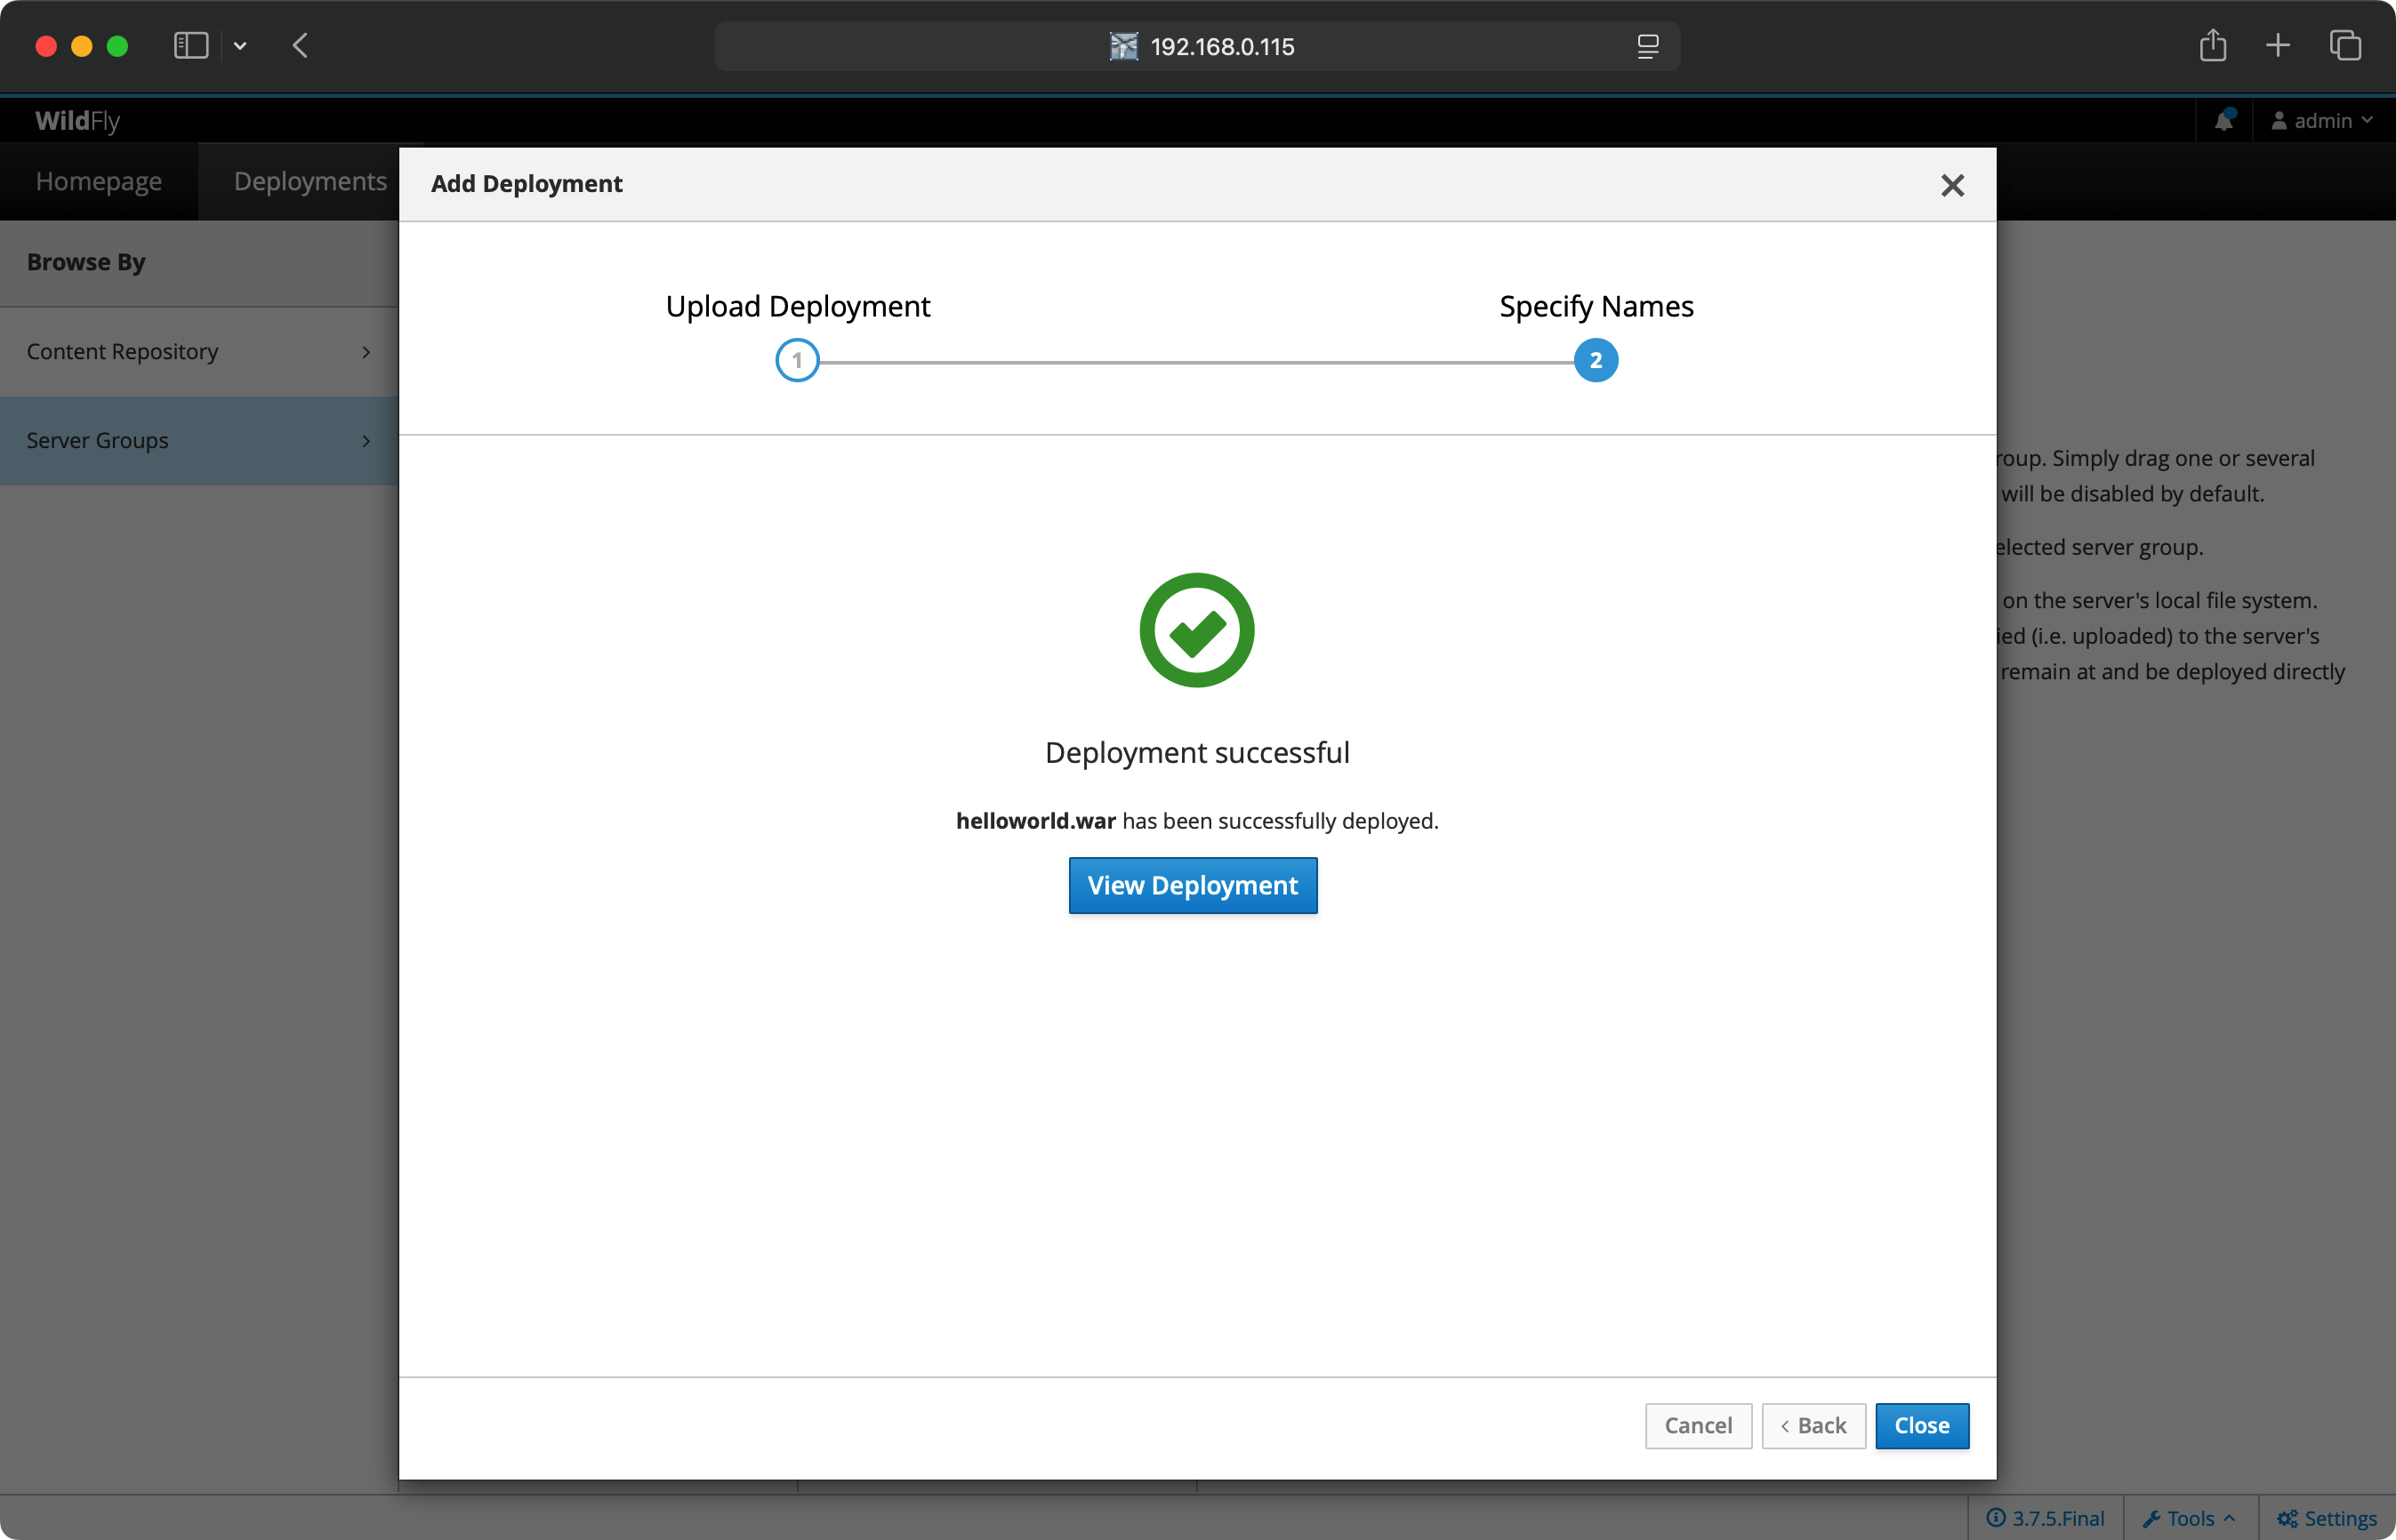Click the helloworld.war filename text
Viewport: 2396px width, 1540px height.
pos(1035,821)
